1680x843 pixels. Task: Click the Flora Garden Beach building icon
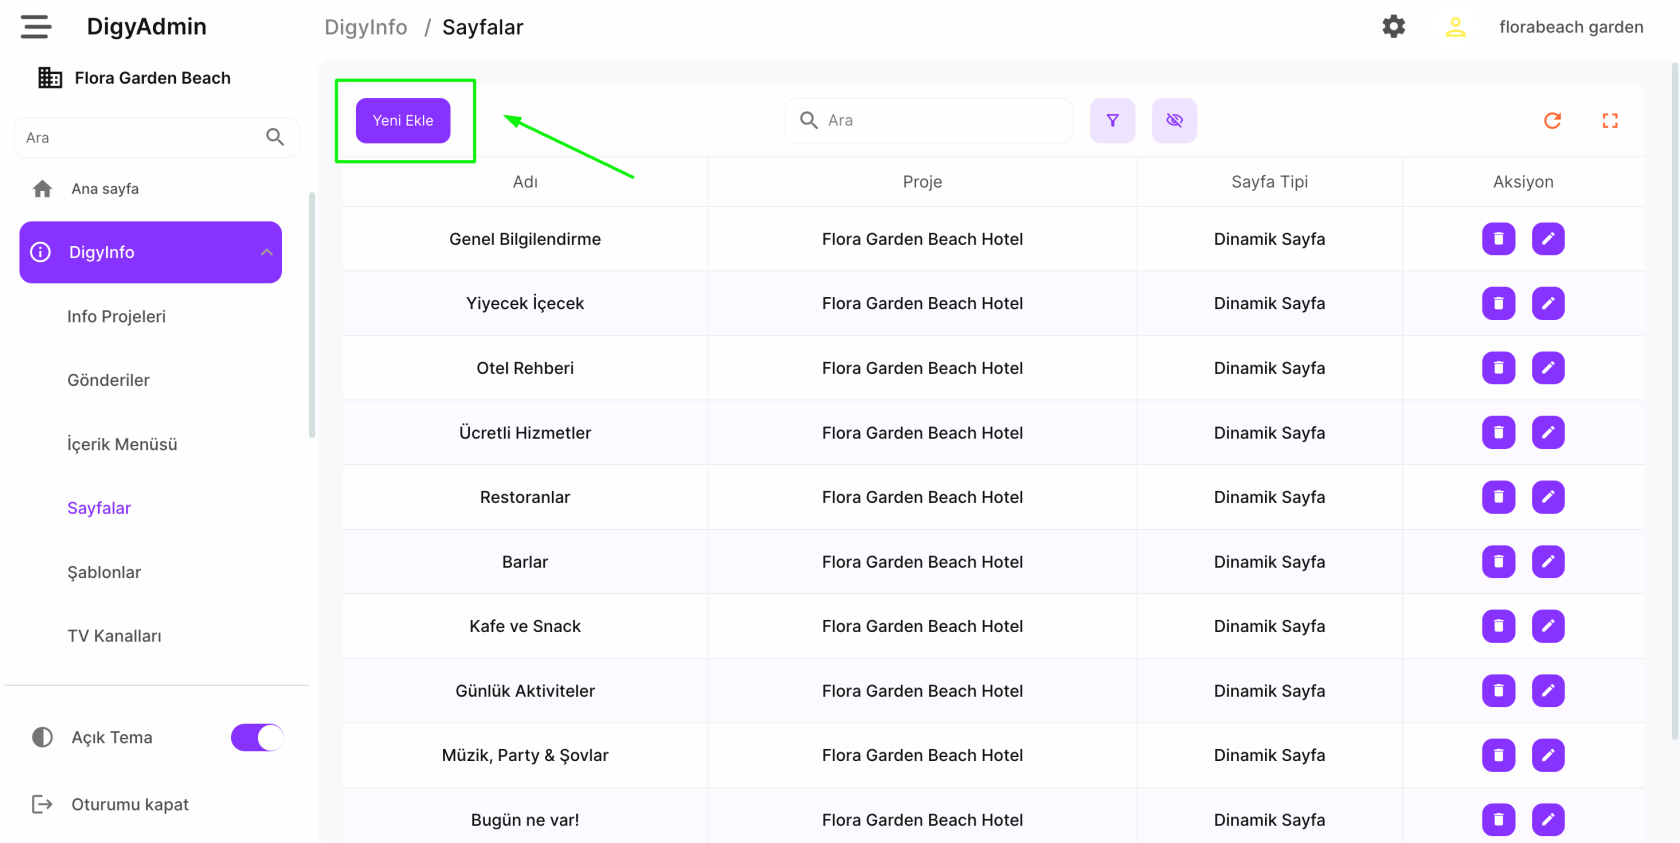[x=50, y=78]
